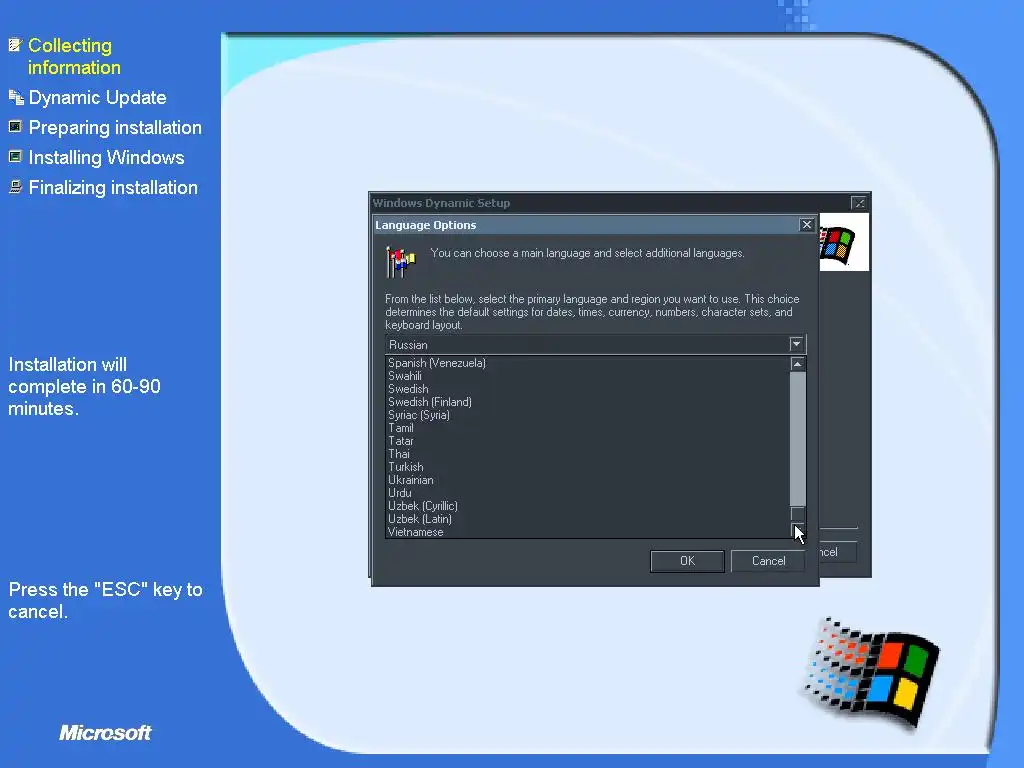This screenshot has height=768, width=1024.
Task: Click the list scrollbar's up arrow
Action: [x=797, y=364]
